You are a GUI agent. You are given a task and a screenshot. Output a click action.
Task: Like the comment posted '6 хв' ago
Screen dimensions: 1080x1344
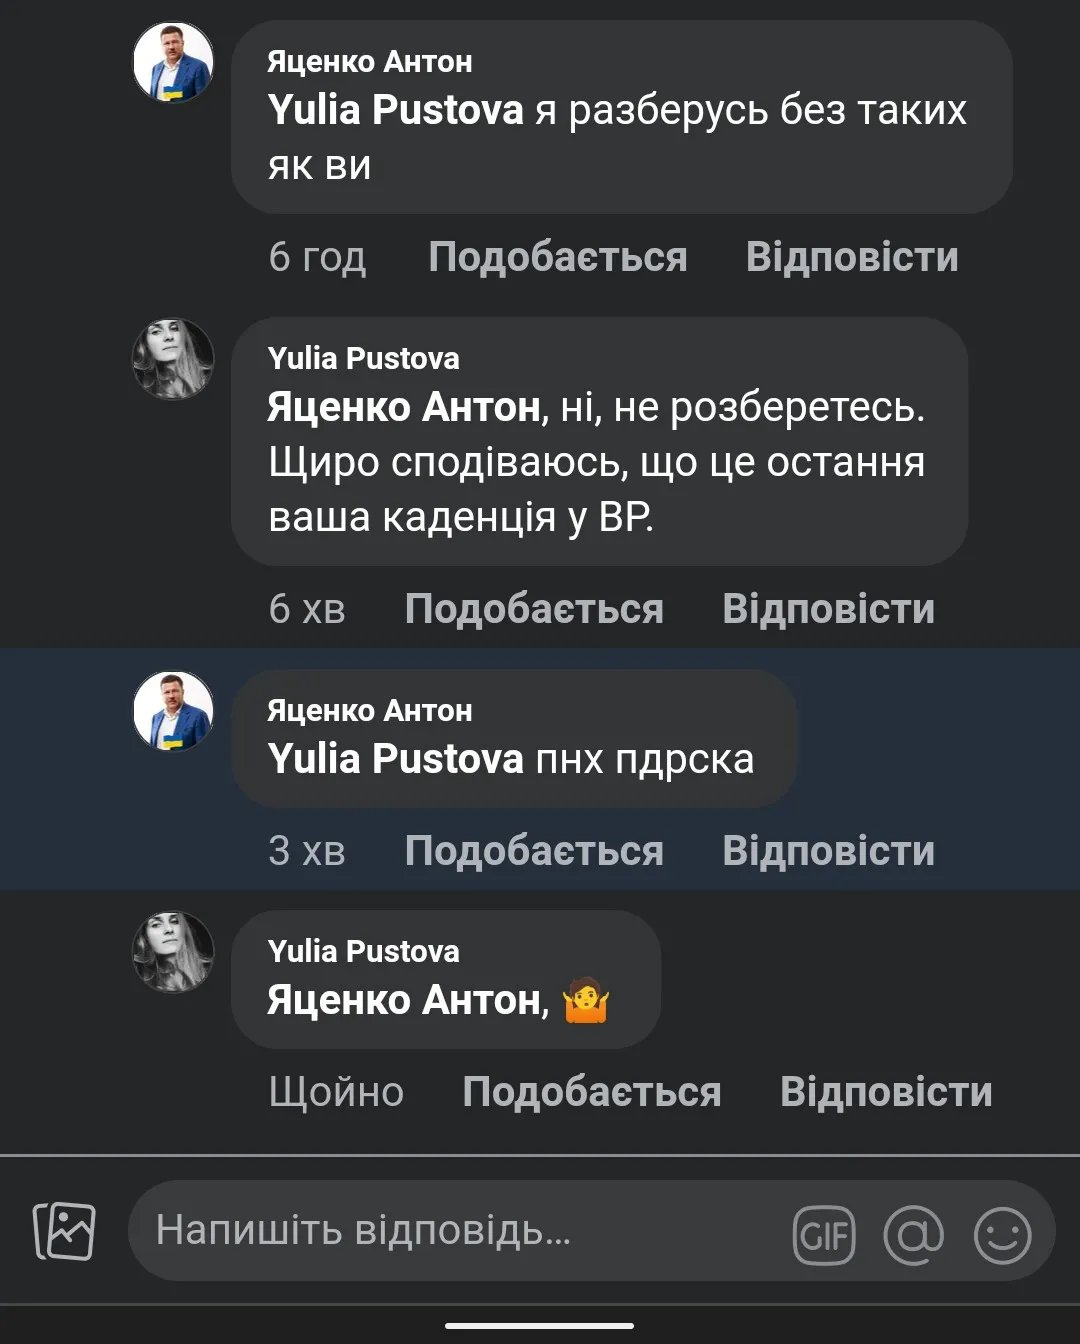(x=534, y=609)
